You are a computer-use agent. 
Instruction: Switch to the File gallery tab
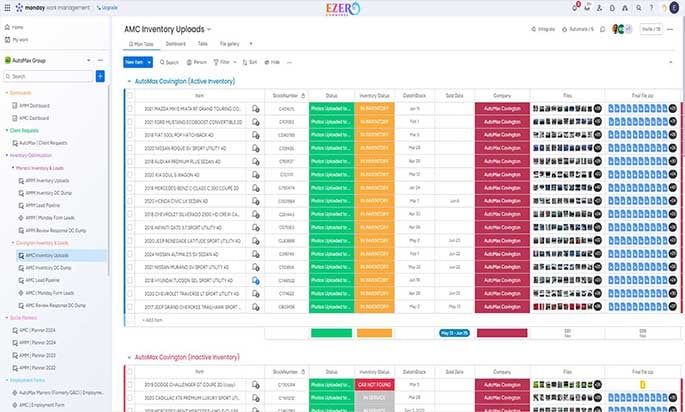pos(229,44)
